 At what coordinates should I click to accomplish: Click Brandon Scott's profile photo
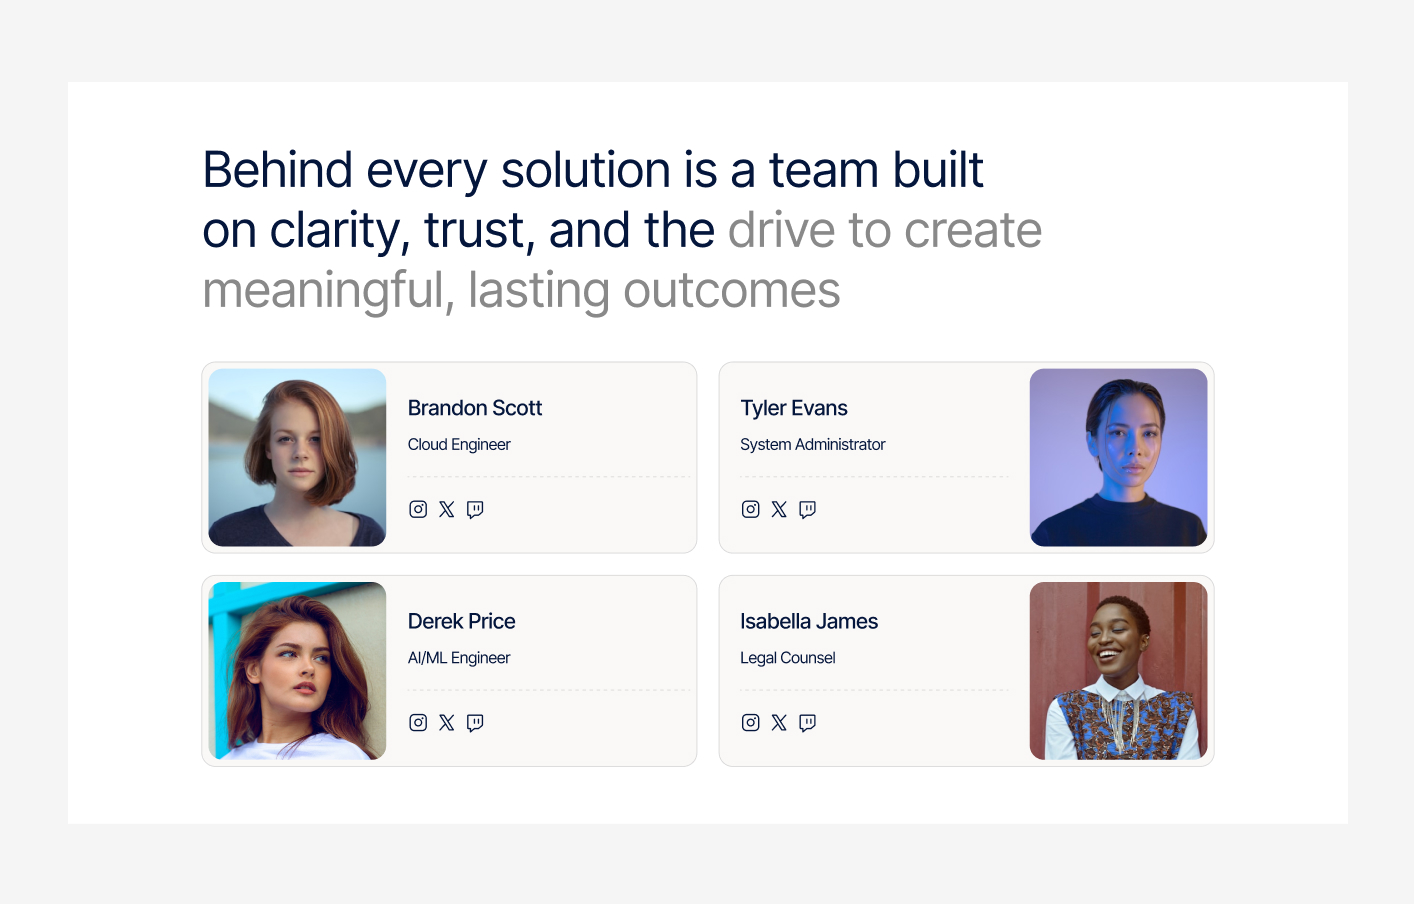(297, 458)
